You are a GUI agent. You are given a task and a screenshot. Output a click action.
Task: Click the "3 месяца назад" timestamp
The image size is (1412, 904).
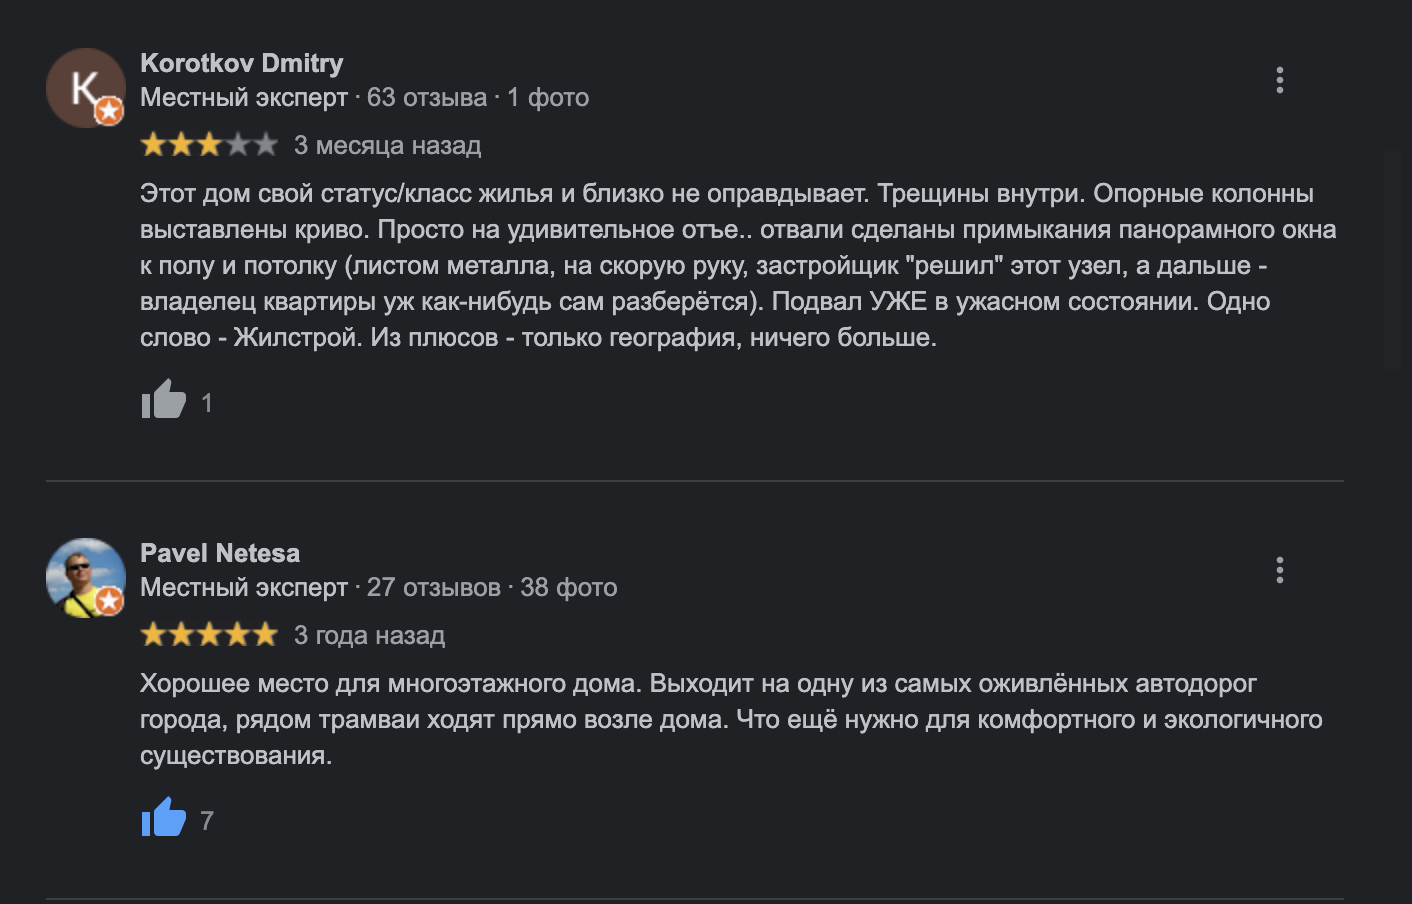[387, 145]
